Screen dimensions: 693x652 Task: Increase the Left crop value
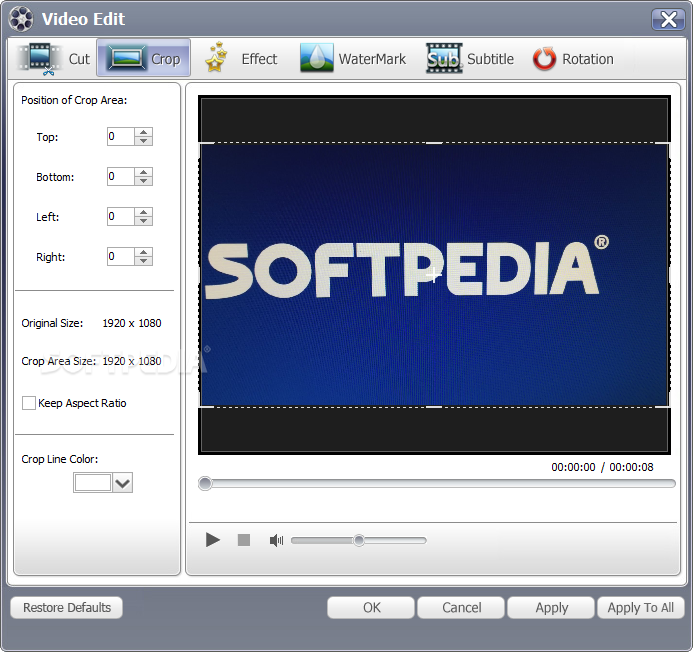(143, 212)
